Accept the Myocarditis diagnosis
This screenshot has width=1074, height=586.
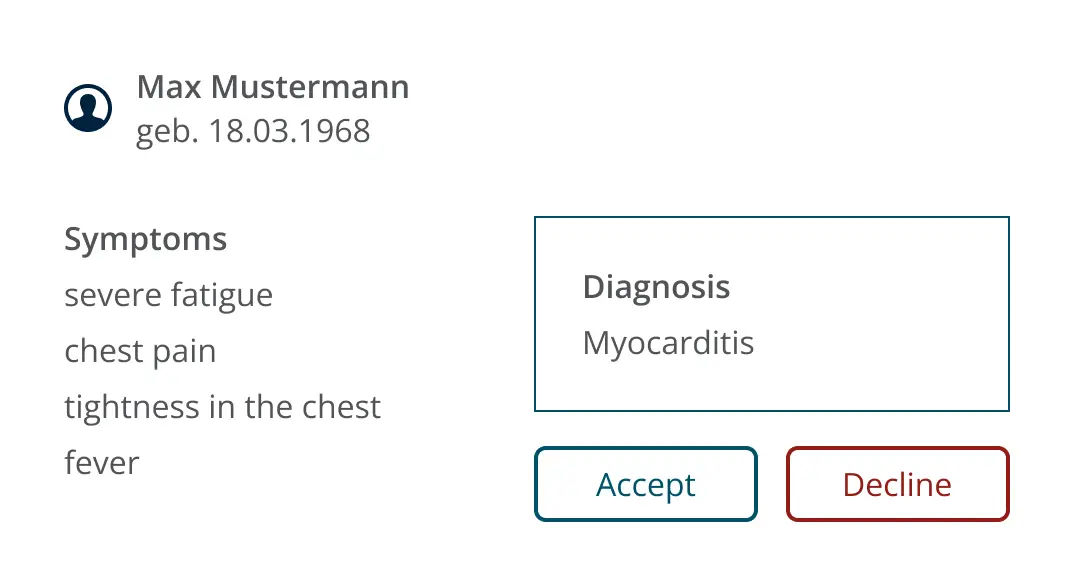(646, 484)
